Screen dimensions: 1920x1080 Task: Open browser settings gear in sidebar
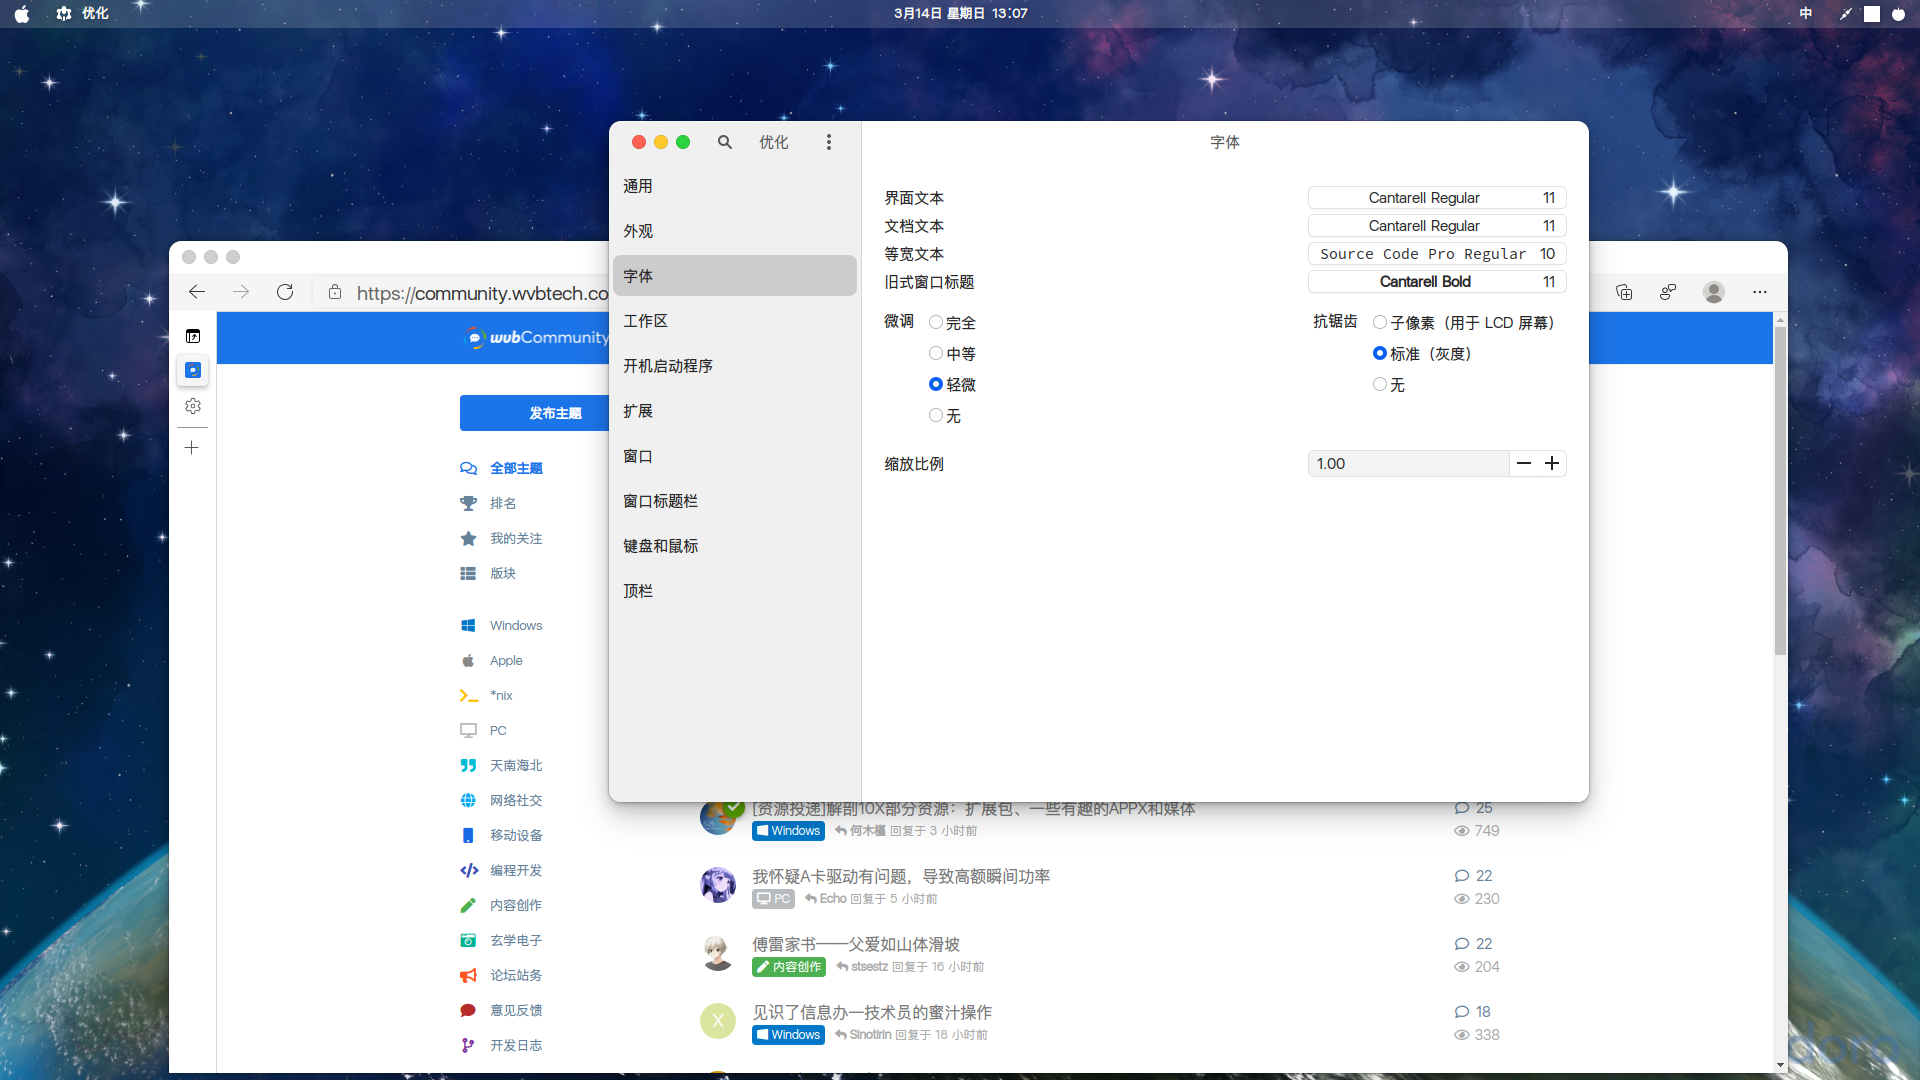click(x=193, y=406)
